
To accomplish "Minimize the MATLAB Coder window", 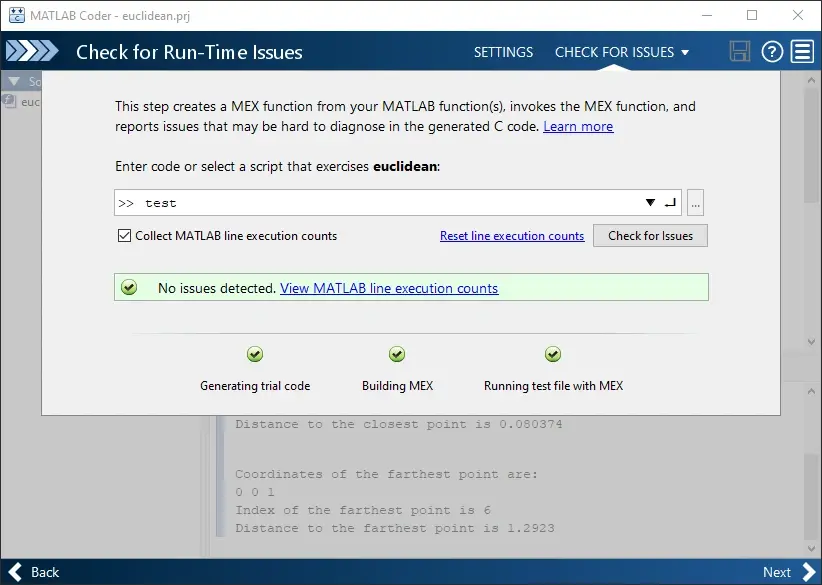I will 707,15.
